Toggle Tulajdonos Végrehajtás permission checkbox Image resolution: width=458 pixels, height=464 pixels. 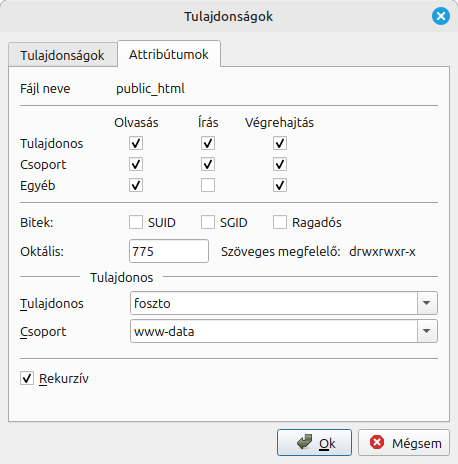click(x=280, y=143)
